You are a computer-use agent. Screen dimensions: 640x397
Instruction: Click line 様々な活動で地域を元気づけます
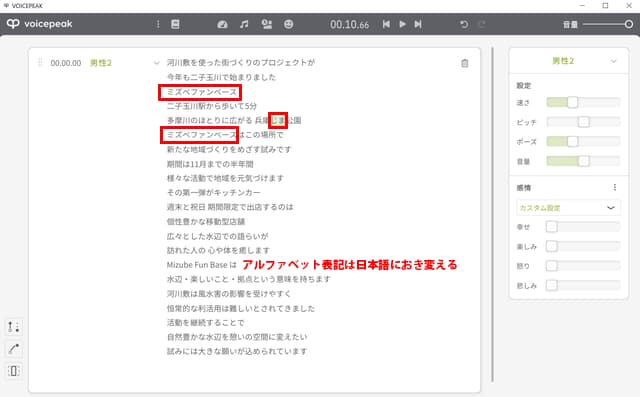click(225, 178)
